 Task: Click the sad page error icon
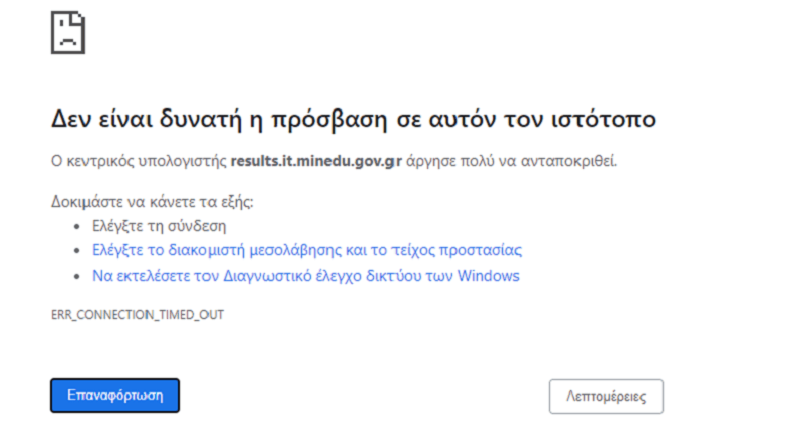click(x=68, y=32)
